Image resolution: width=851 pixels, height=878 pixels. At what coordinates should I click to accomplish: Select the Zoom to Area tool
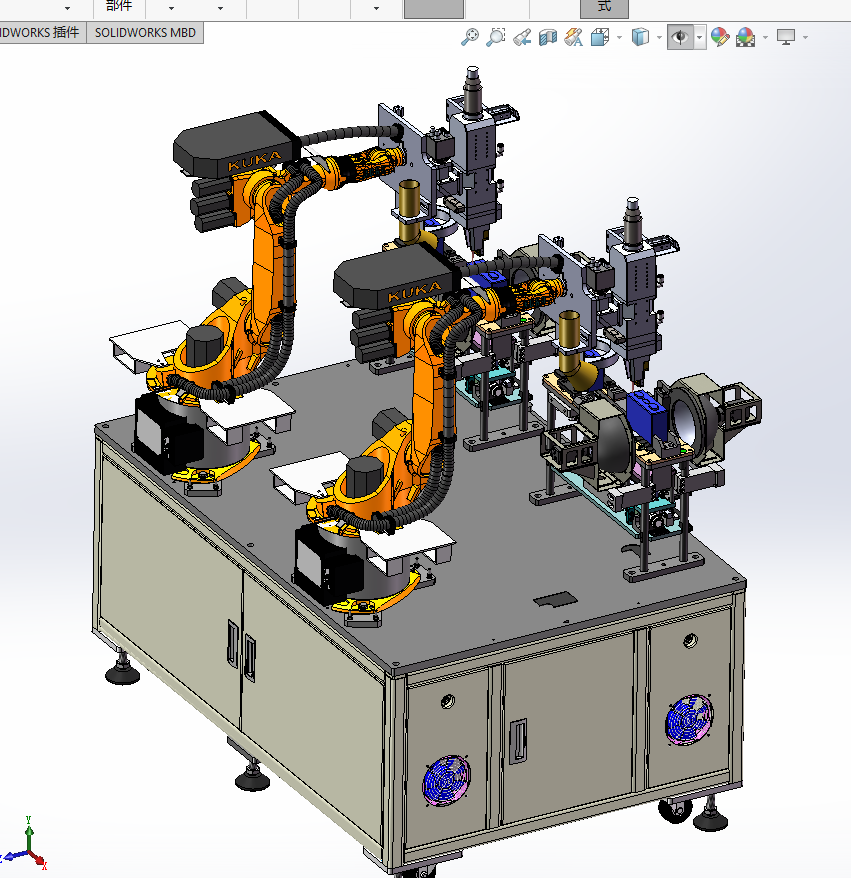click(495, 38)
